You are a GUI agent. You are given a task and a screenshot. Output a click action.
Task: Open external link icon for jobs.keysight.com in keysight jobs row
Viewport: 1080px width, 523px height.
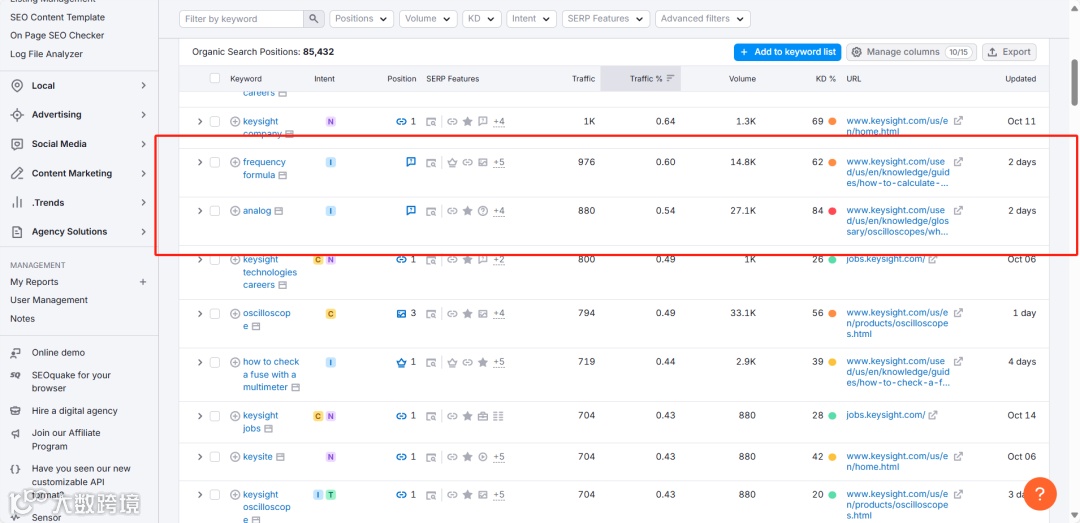pos(933,416)
